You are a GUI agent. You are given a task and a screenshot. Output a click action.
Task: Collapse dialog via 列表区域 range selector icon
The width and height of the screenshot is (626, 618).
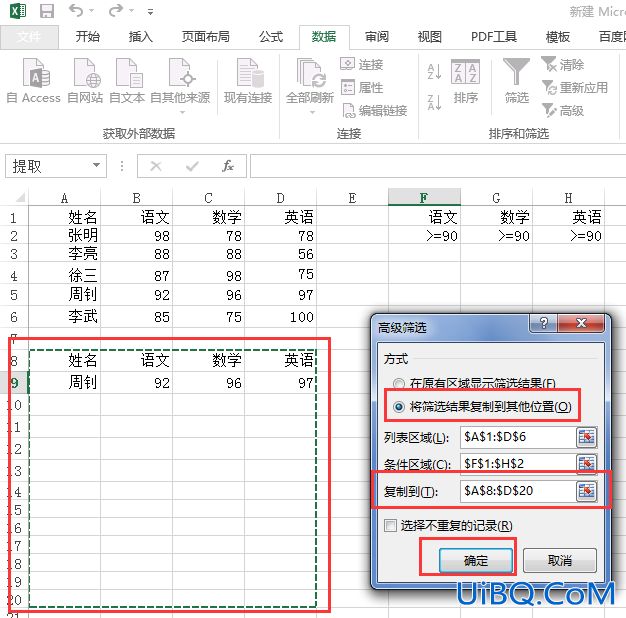pos(586,437)
